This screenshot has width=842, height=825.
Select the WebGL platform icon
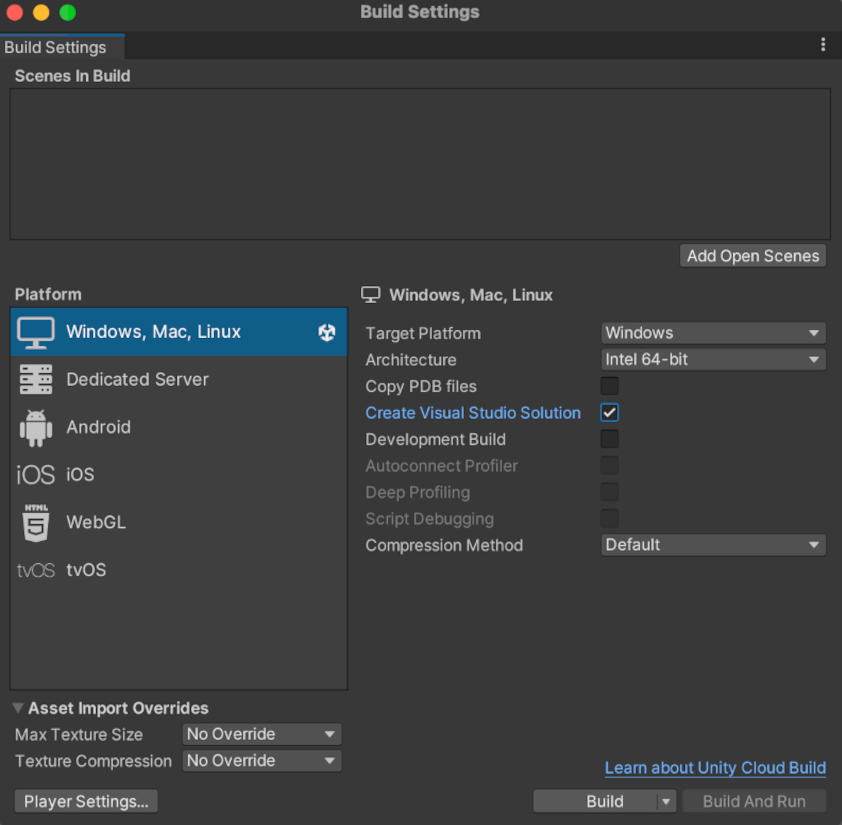(35, 522)
